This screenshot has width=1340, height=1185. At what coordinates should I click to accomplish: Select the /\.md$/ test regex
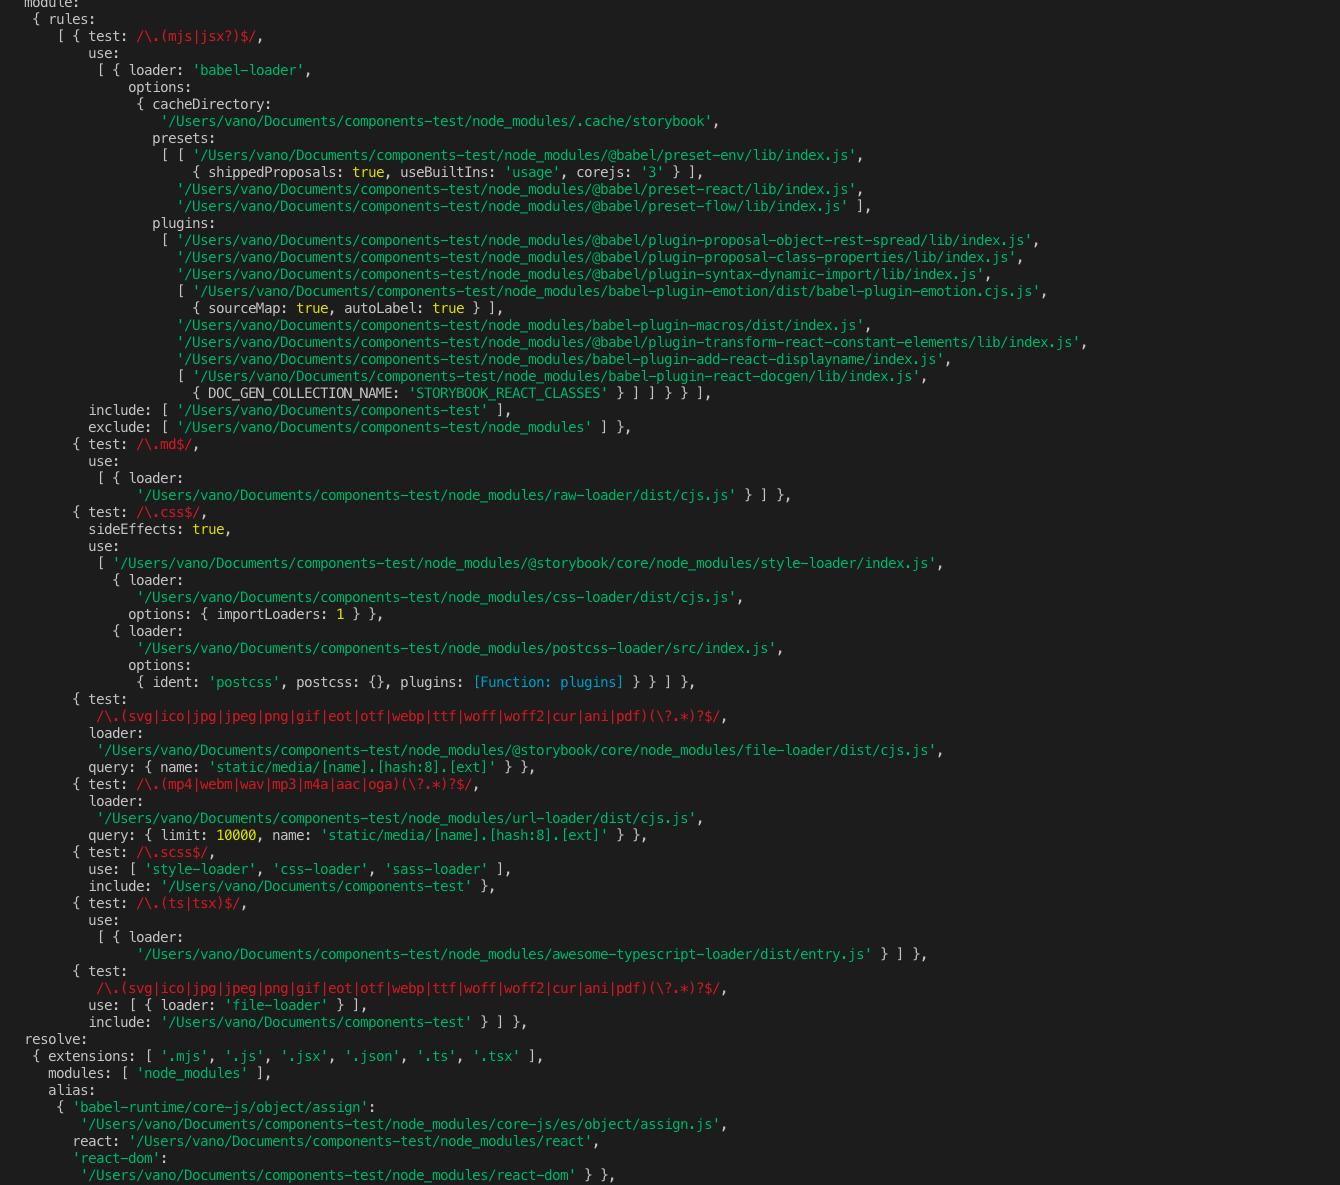point(164,444)
